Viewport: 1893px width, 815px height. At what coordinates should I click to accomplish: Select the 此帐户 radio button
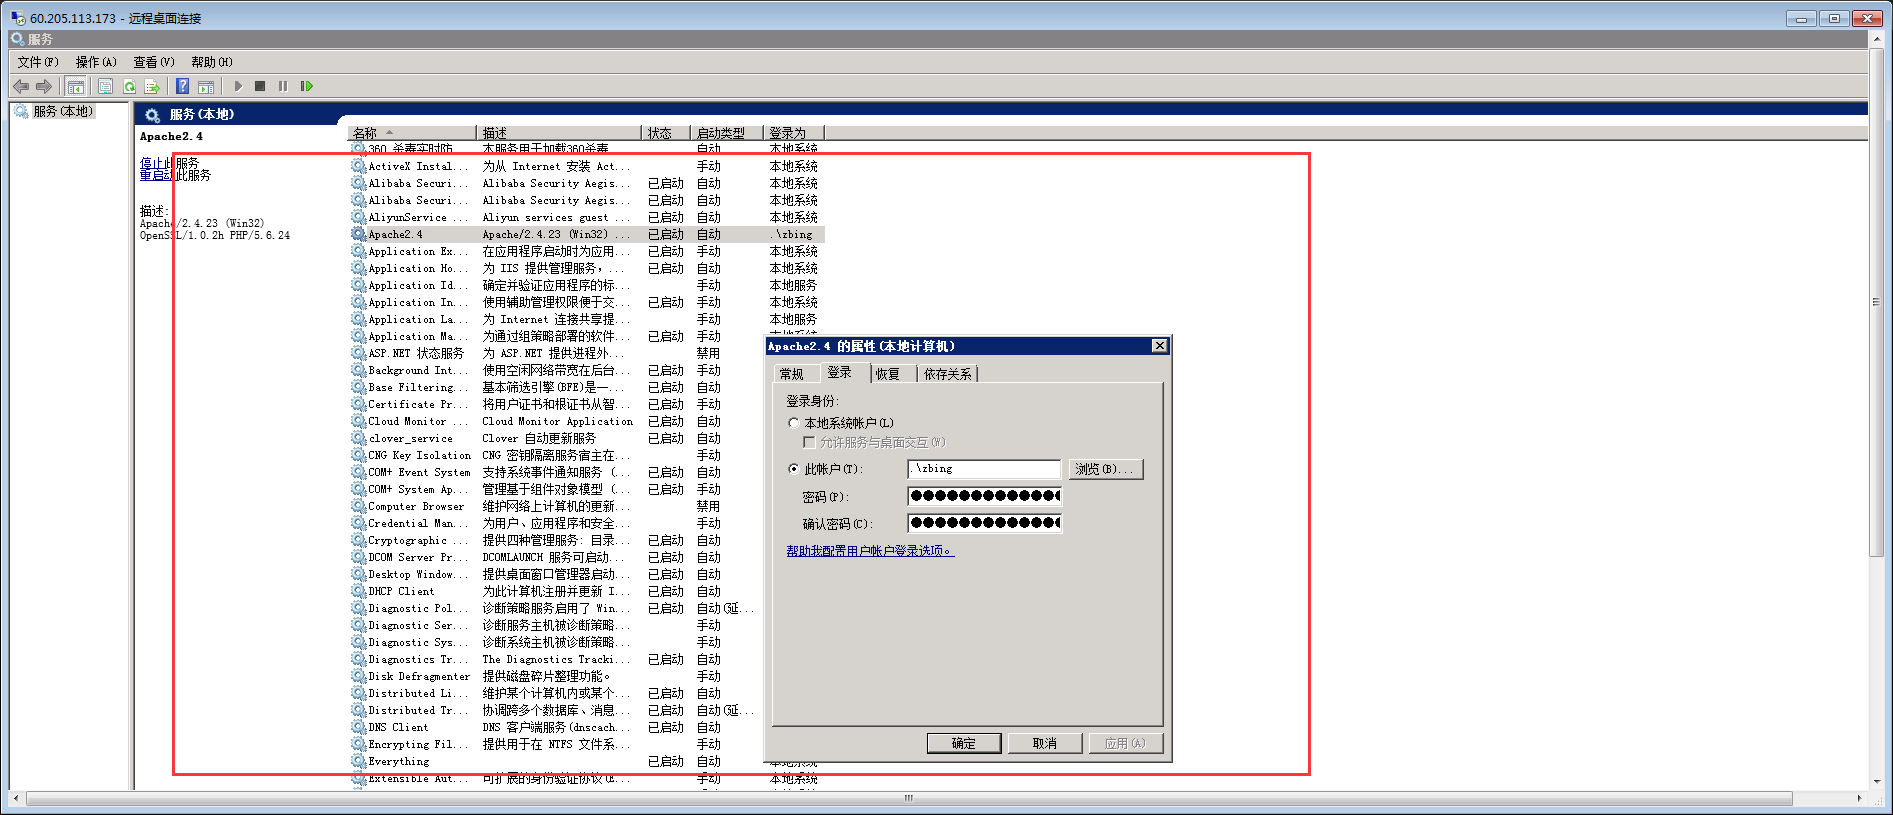[794, 469]
